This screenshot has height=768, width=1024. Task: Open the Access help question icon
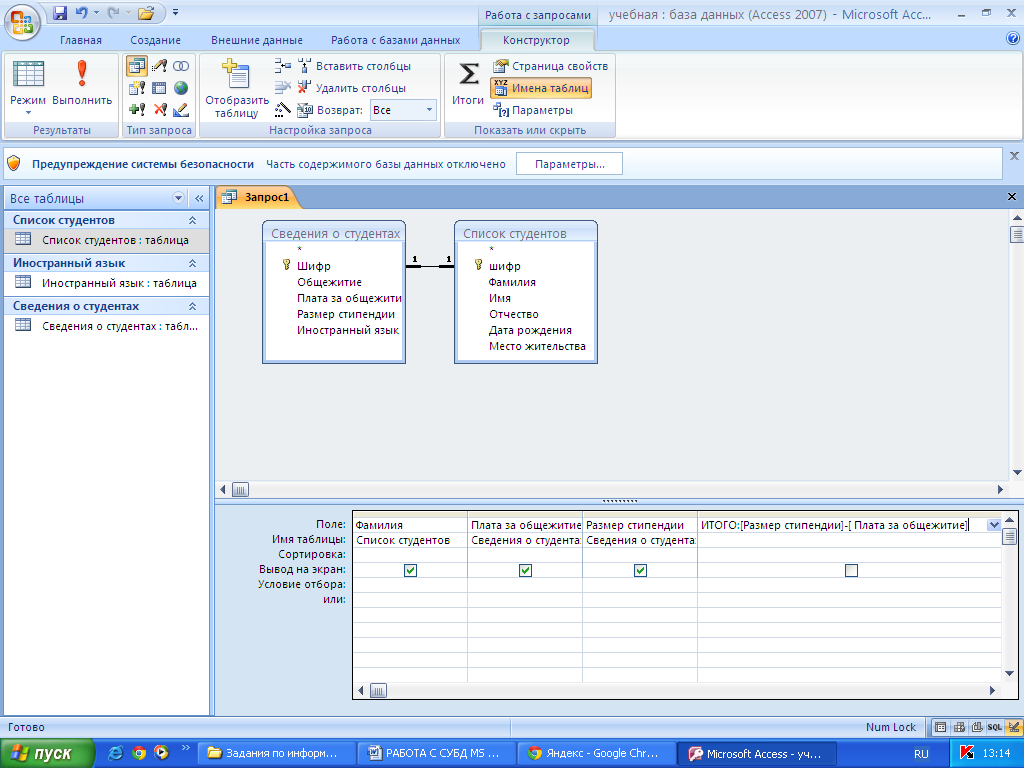point(1013,39)
